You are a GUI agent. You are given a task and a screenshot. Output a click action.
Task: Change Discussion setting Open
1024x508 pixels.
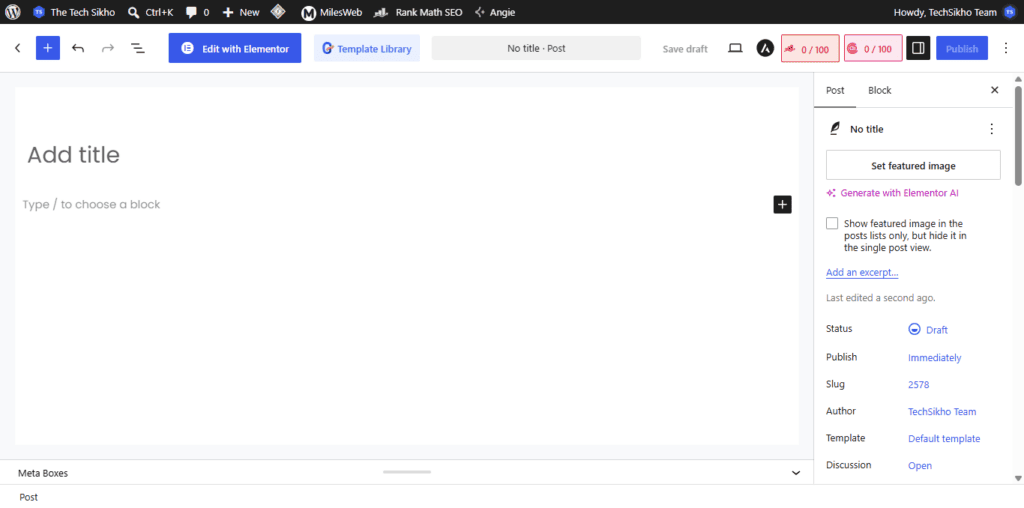tap(920, 466)
